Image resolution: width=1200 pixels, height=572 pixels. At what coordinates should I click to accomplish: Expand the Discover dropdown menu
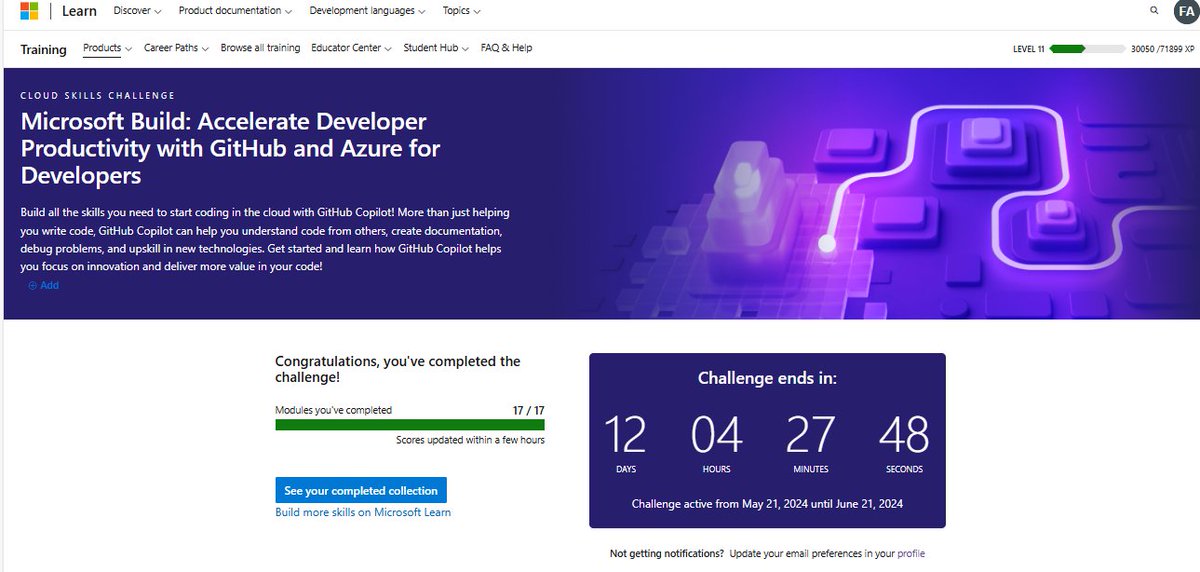138,11
